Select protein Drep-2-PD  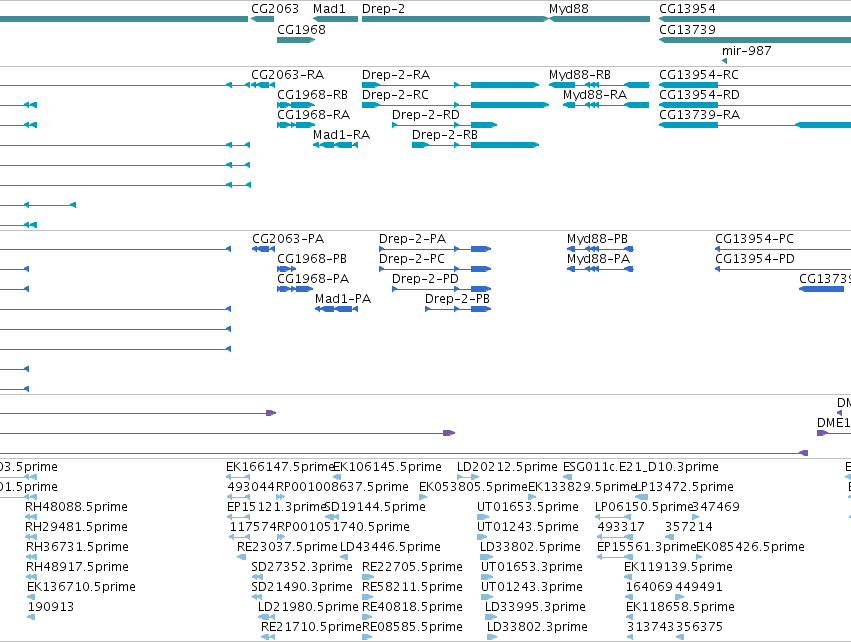(x=425, y=279)
